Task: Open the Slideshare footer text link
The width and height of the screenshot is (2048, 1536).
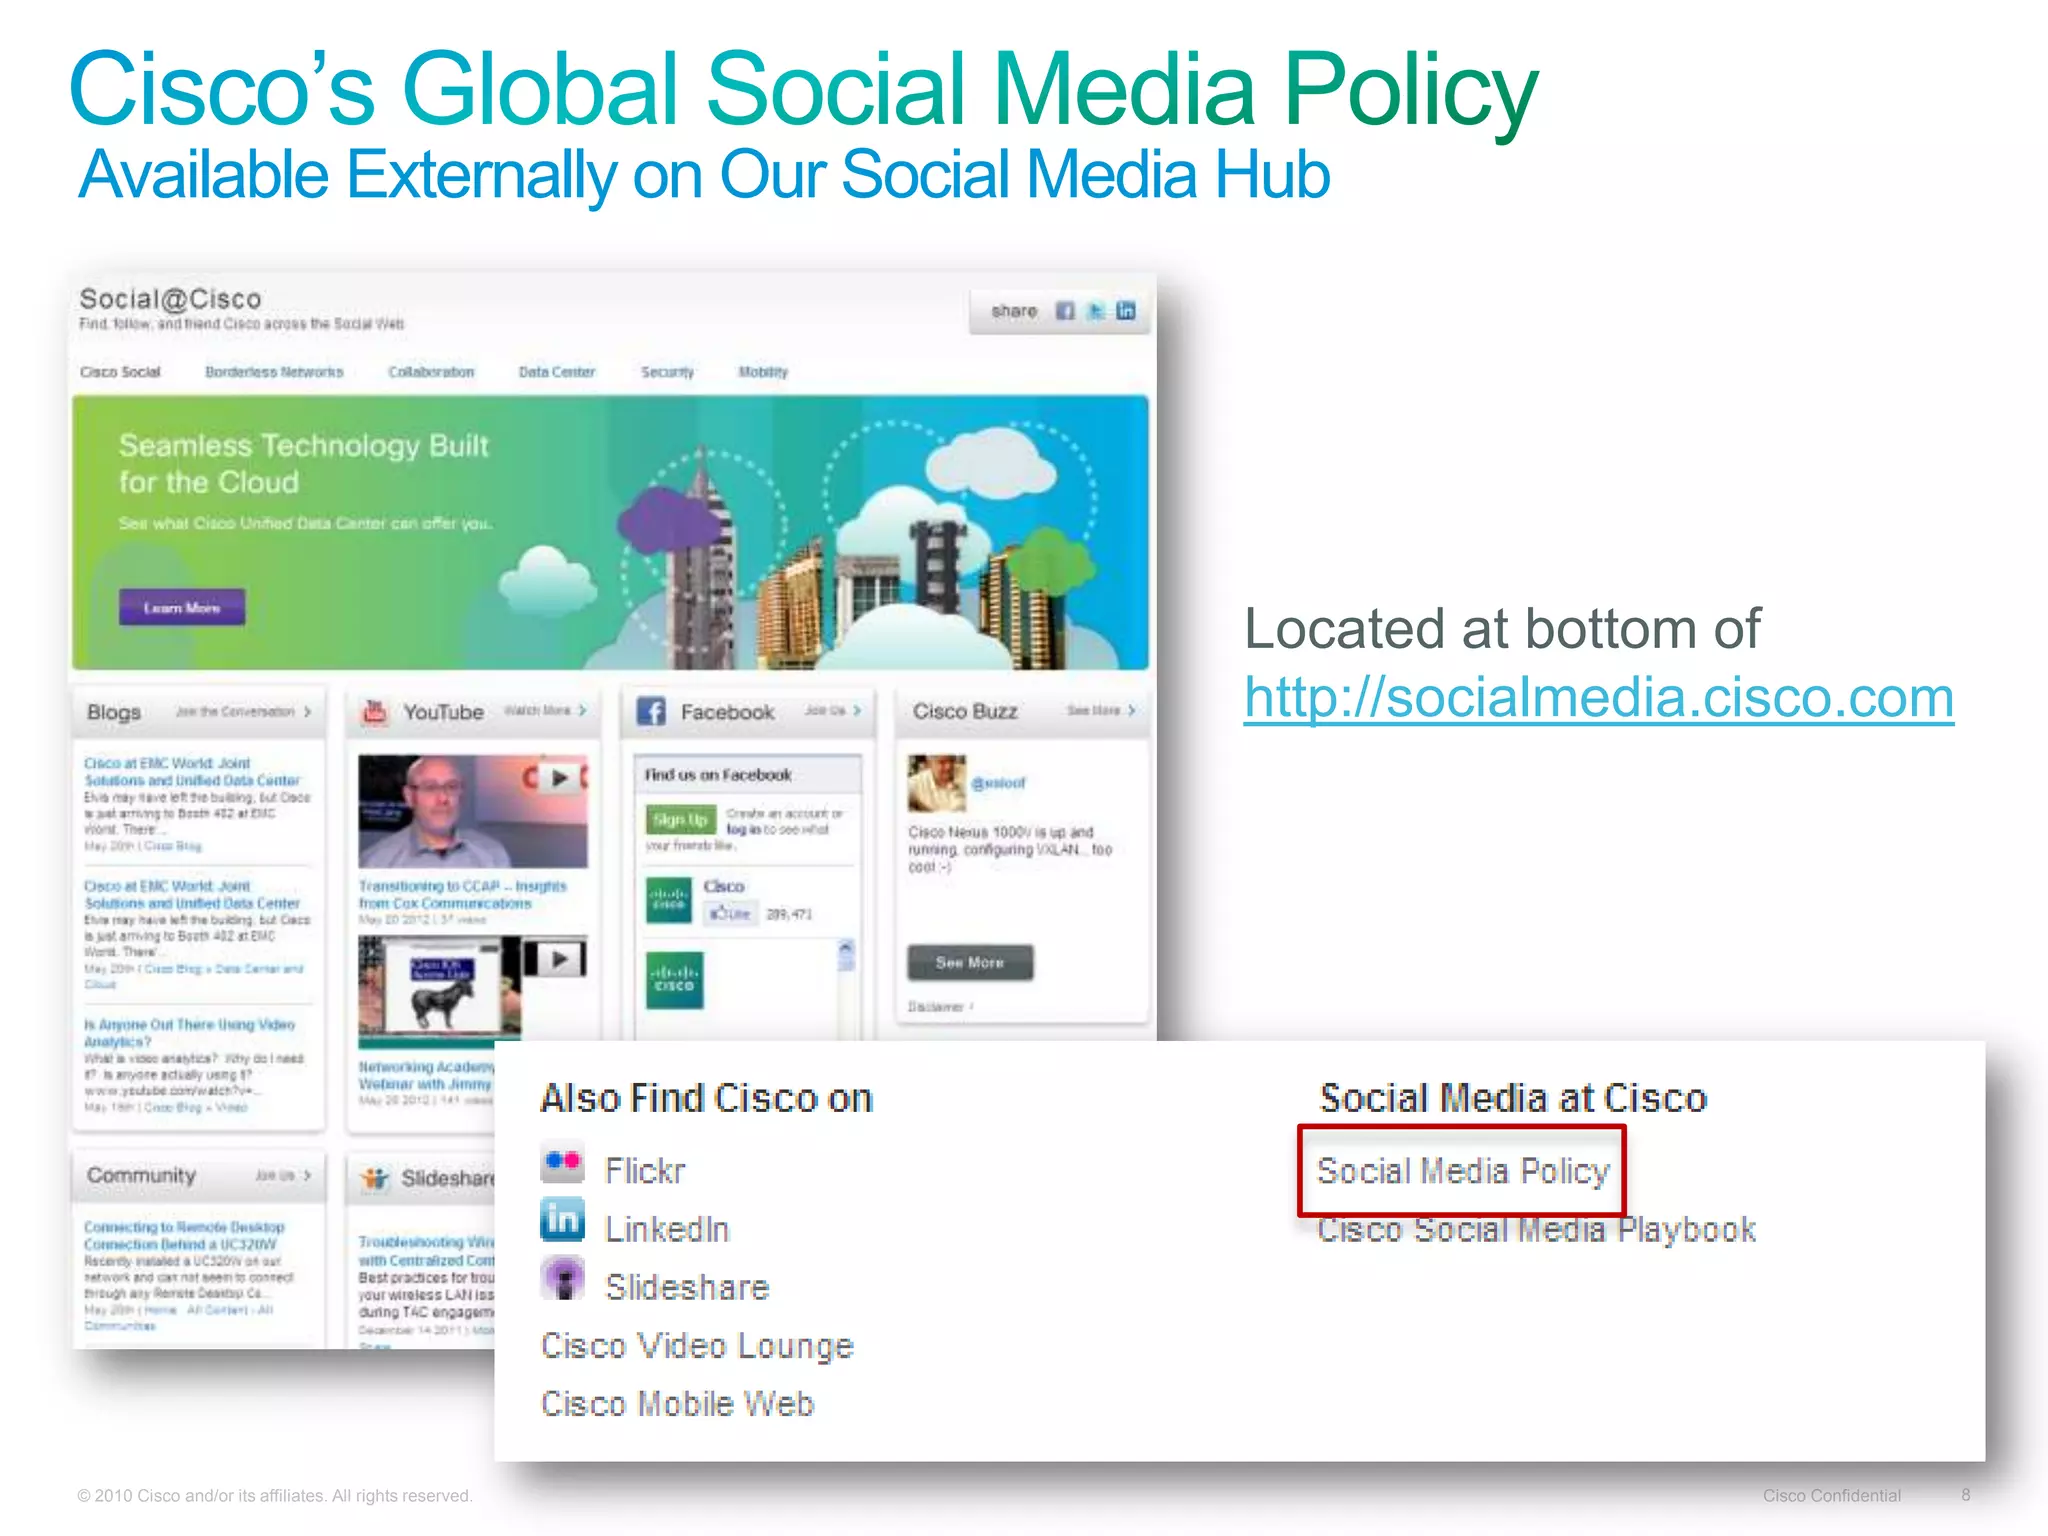Action: pyautogui.click(x=687, y=1287)
